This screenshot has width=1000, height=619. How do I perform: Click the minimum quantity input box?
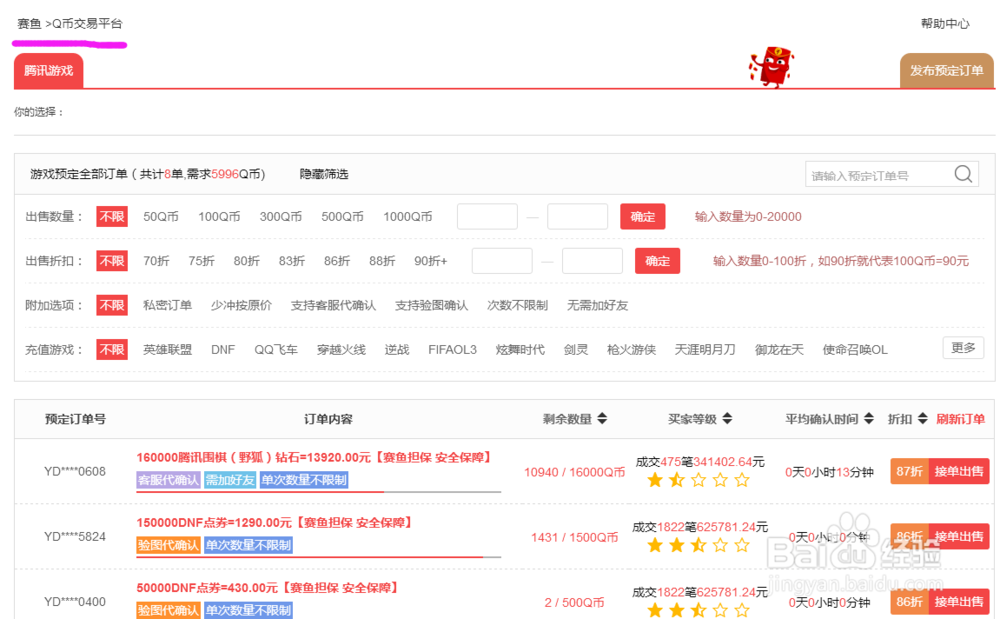coord(487,217)
